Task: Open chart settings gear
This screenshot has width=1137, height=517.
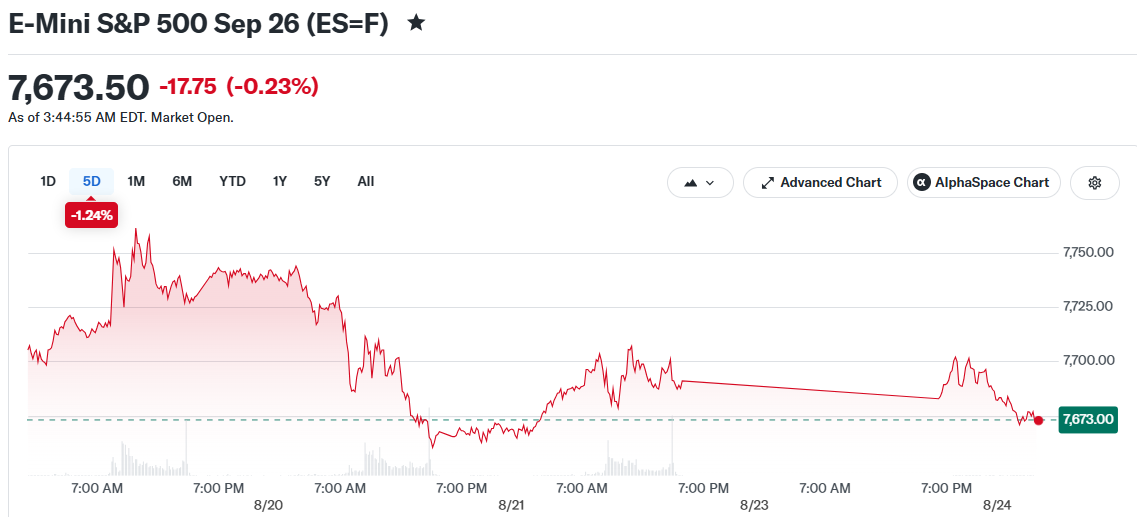Action: coord(1095,183)
